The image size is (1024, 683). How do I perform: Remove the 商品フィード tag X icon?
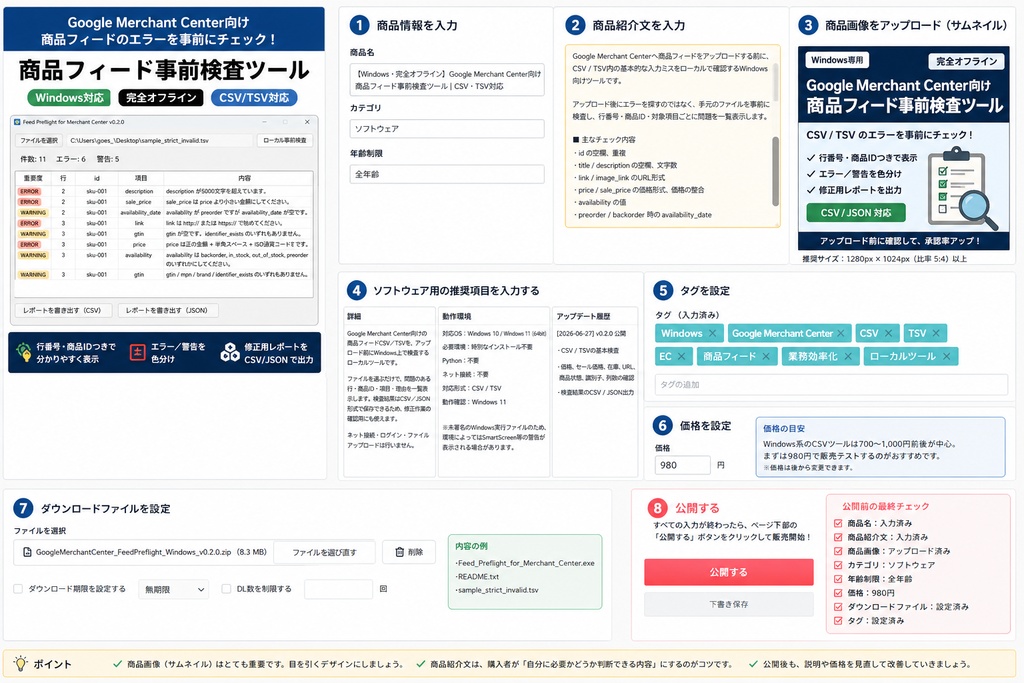click(766, 356)
